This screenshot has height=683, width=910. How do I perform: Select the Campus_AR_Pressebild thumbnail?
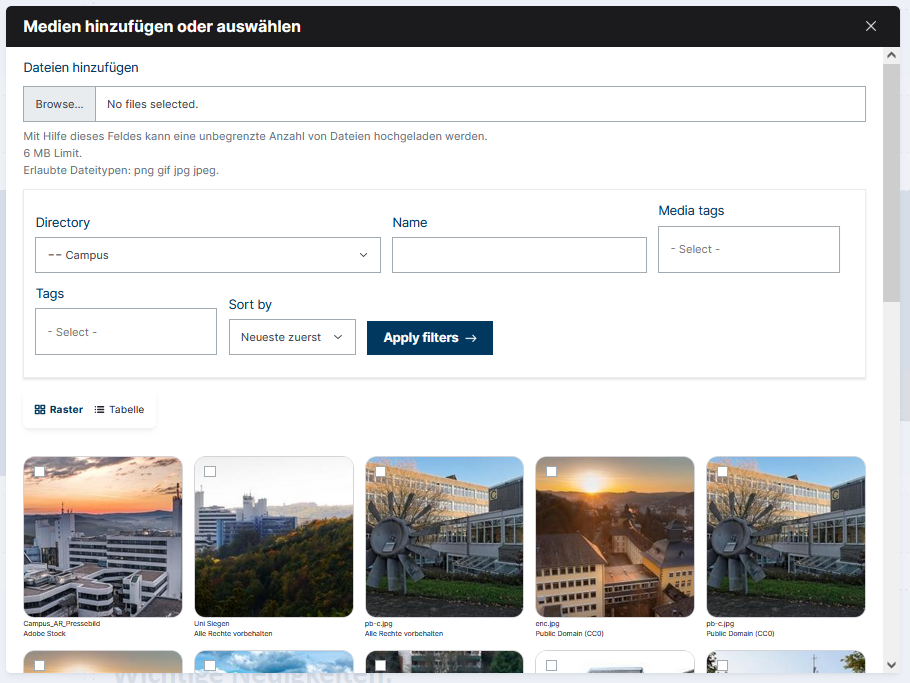103,545
